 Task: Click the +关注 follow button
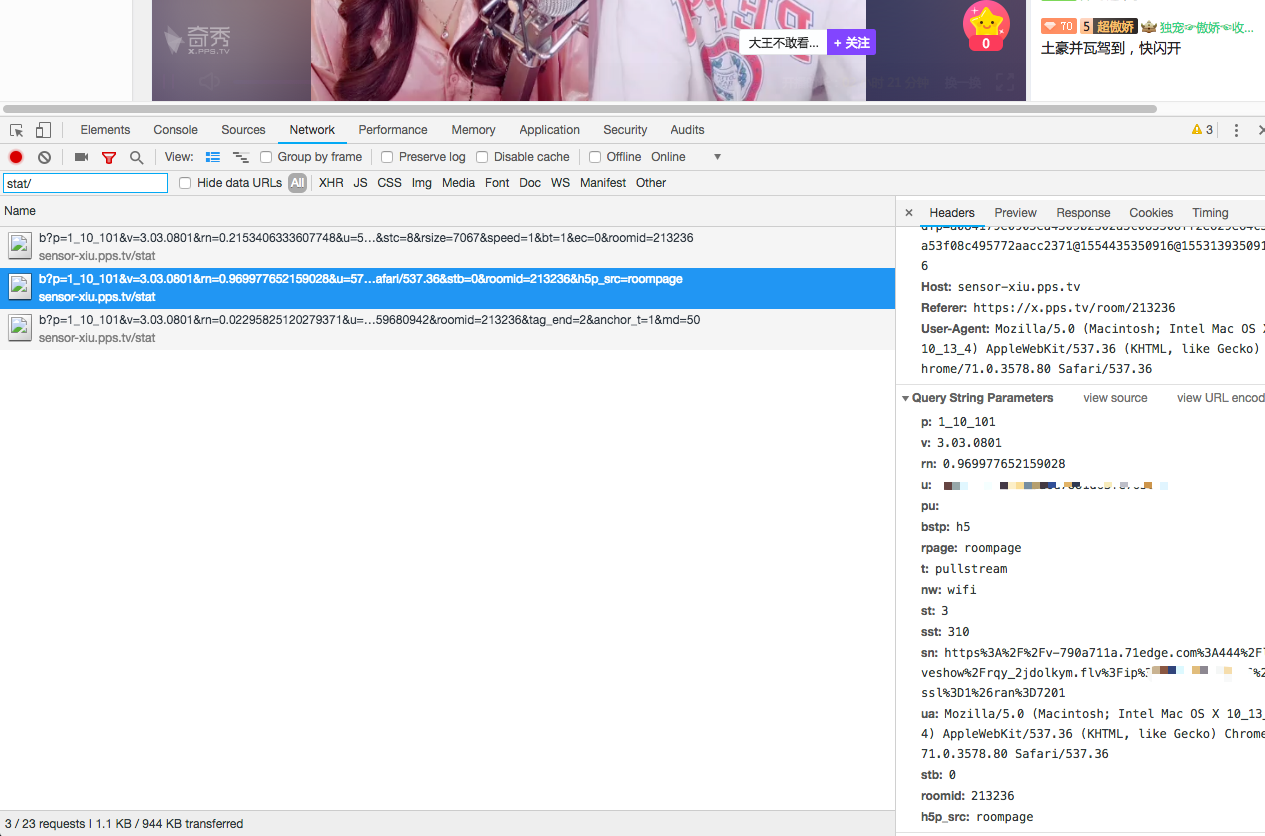point(850,43)
